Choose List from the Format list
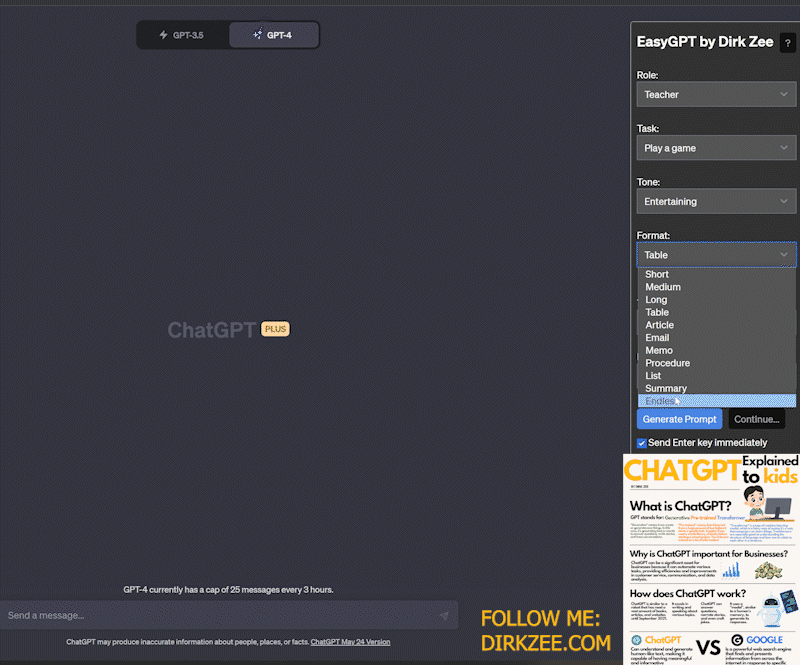 (716, 376)
